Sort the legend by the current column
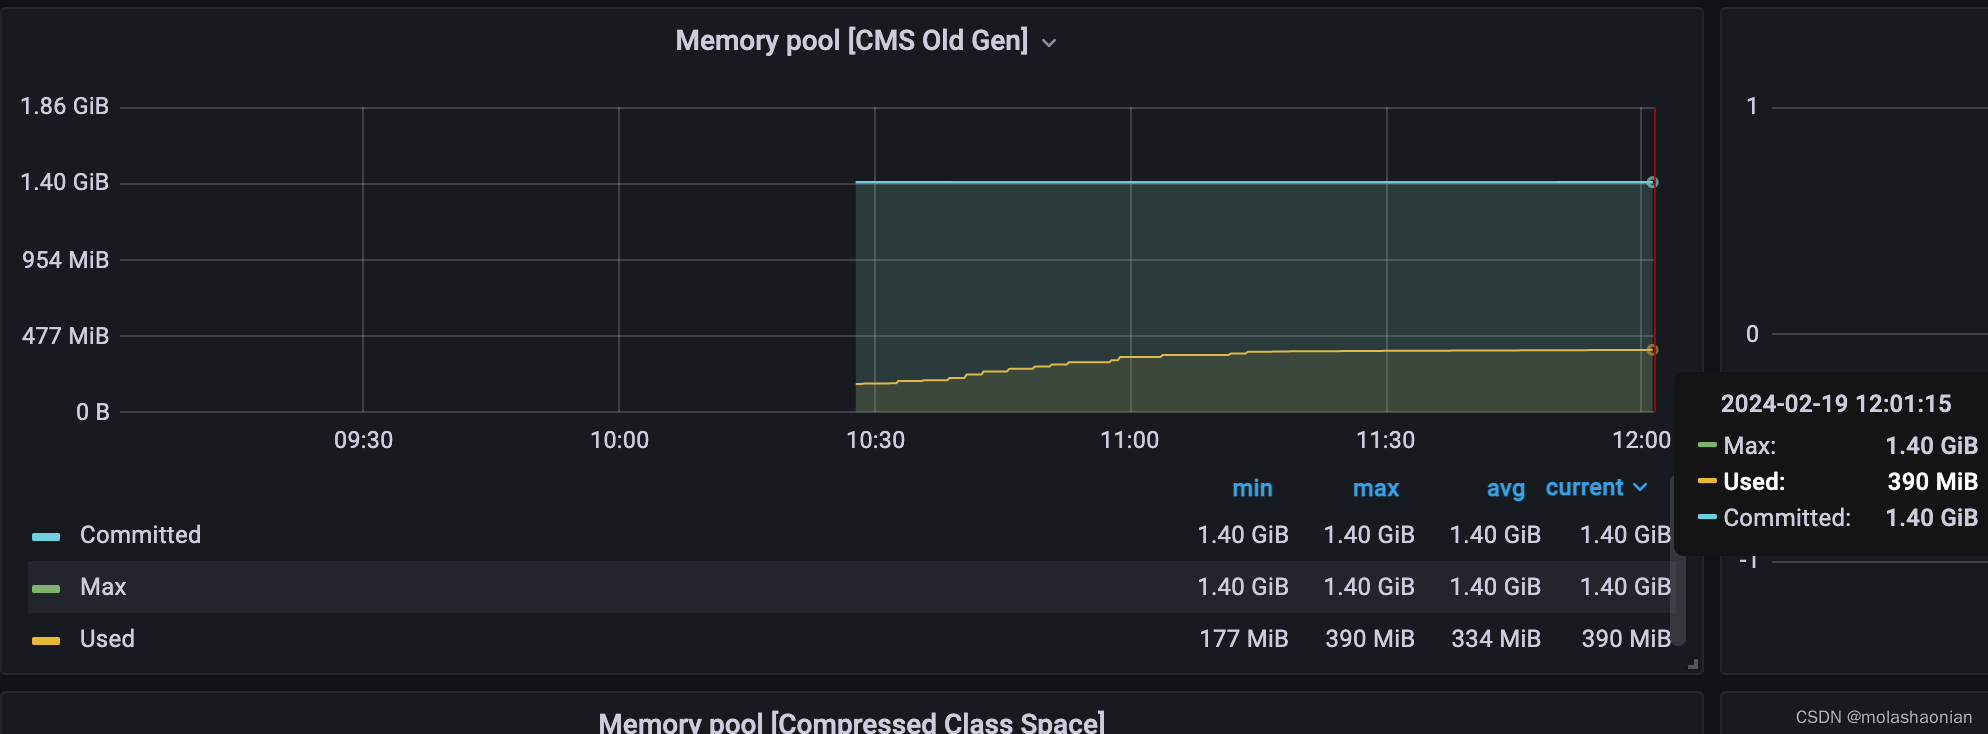Viewport: 1988px width, 734px height. (1584, 488)
